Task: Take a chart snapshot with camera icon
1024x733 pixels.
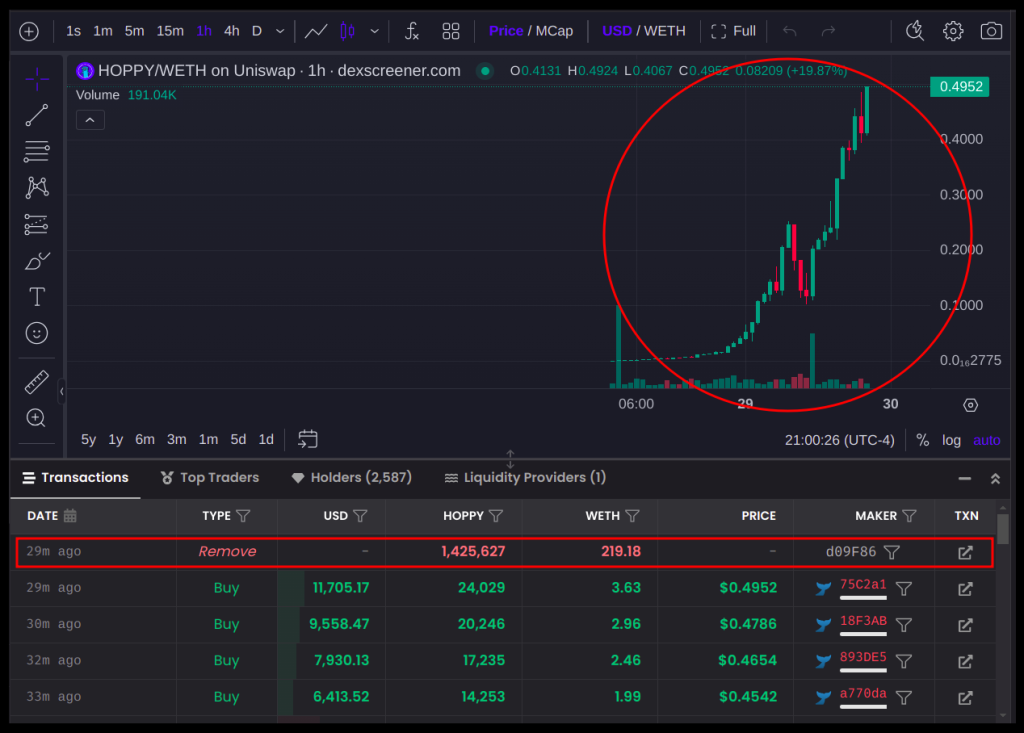Action: [992, 31]
